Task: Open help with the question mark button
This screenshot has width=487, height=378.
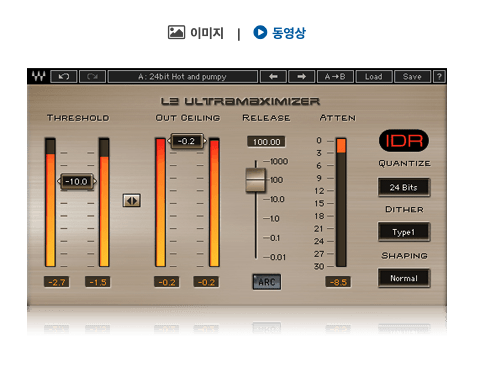Action: click(439, 77)
